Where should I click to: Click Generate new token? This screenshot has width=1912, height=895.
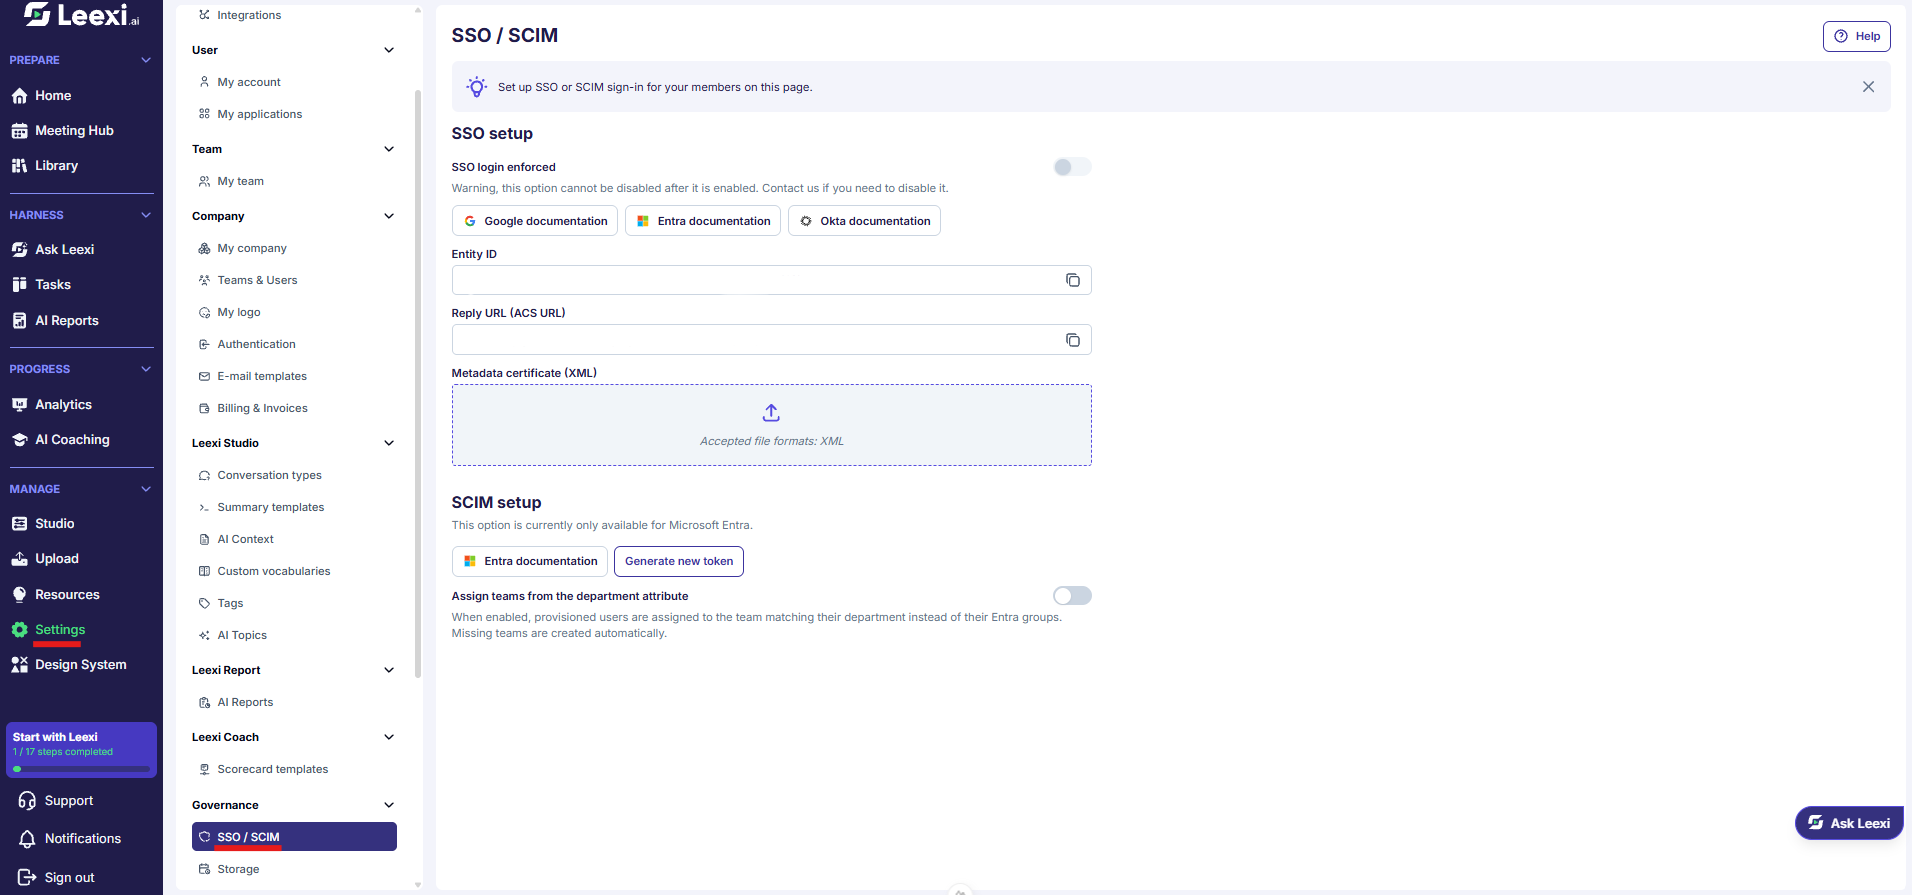(x=679, y=561)
